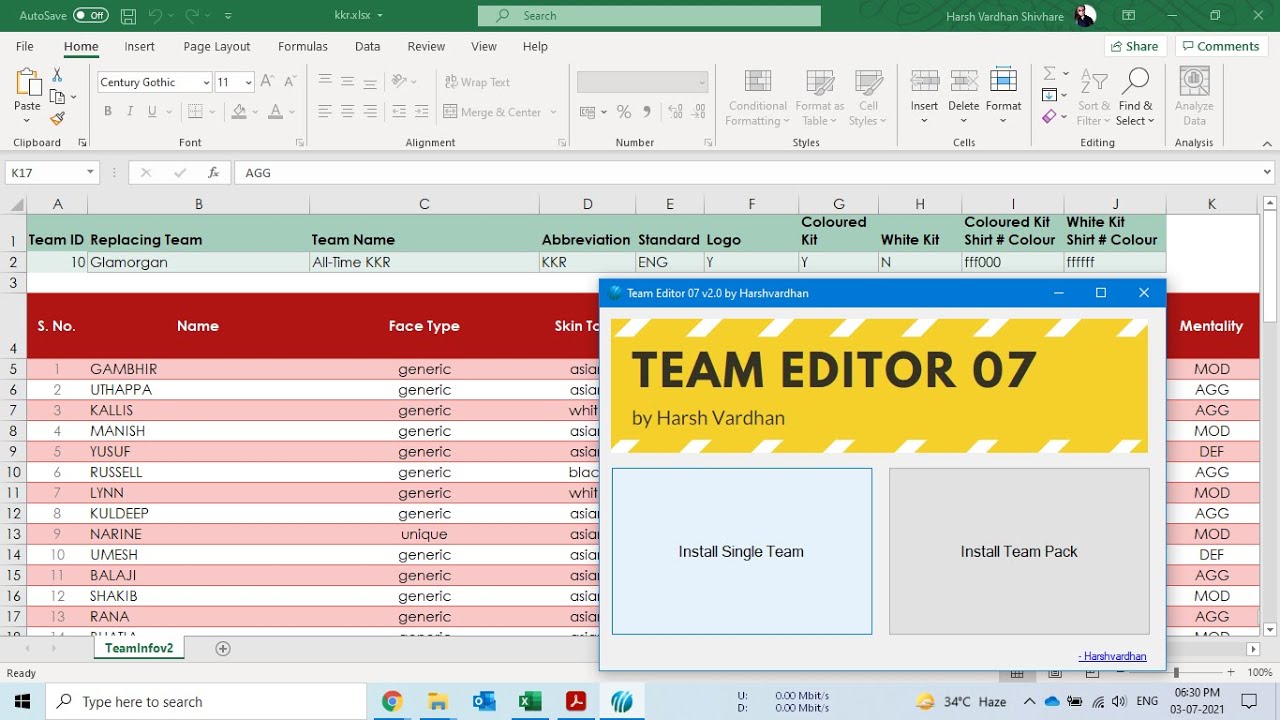
Task: Click the Save floppy icon
Action: click(128, 16)
